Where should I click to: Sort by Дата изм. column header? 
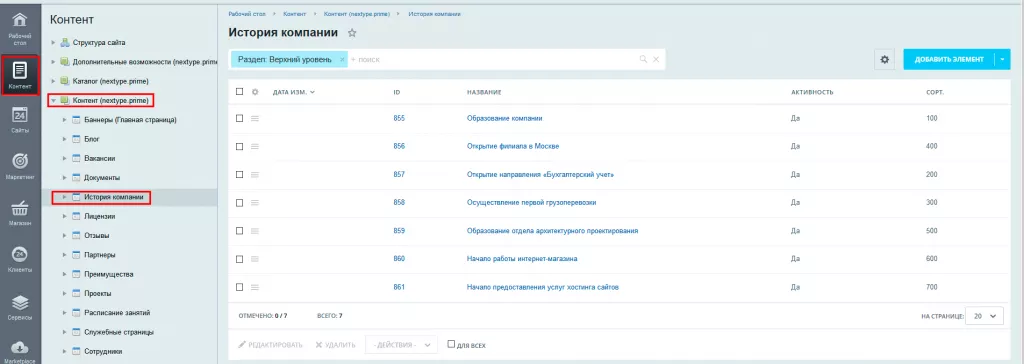coord(293,92)
